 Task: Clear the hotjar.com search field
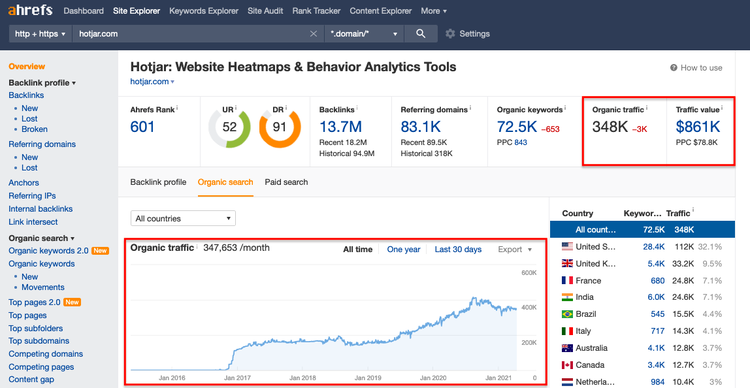314,34
